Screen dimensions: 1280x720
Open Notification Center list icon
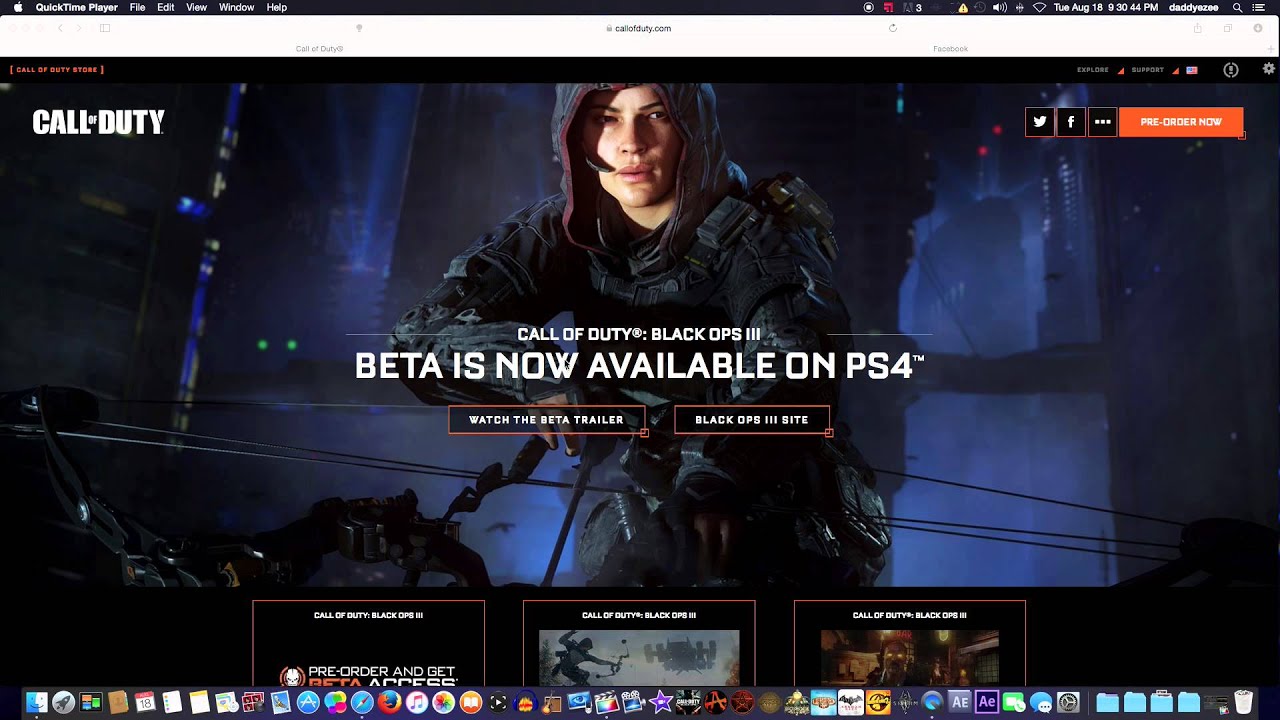click(x=1259, y=7)
